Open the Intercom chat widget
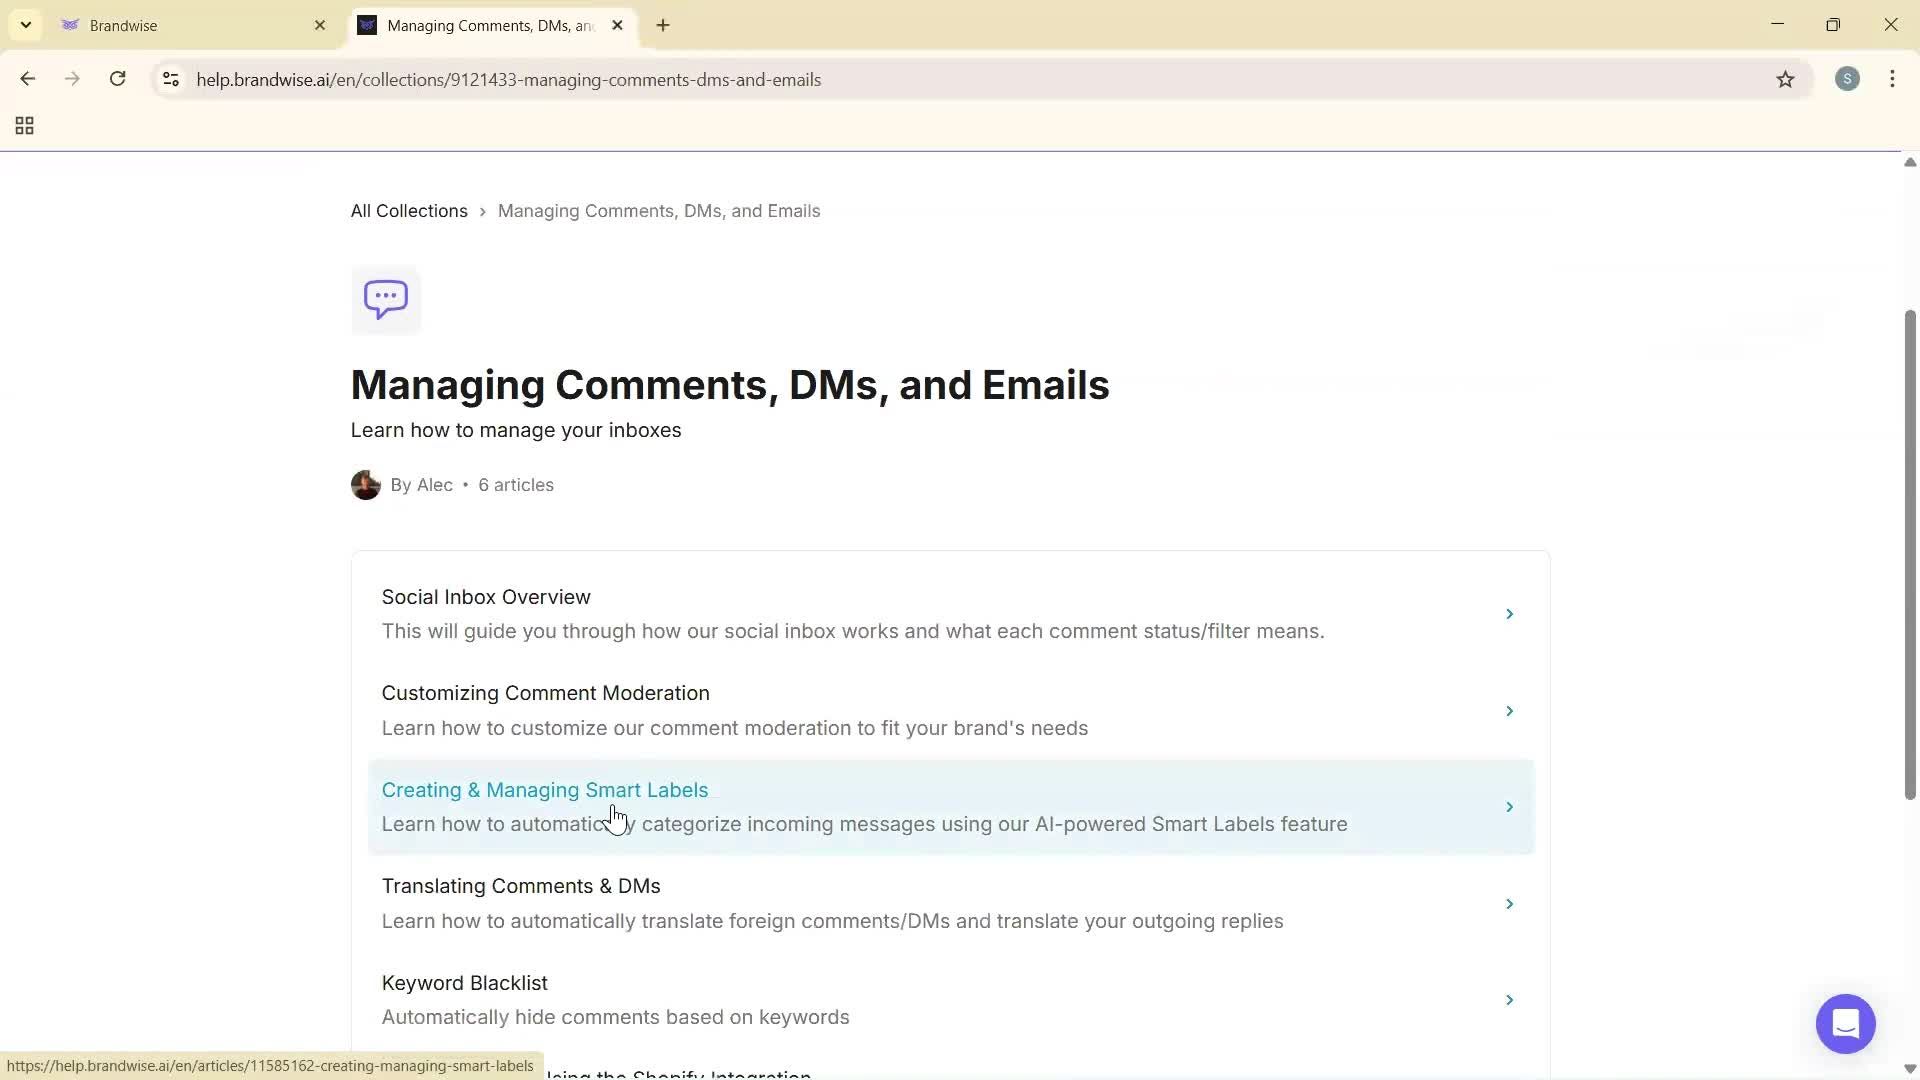This screenshot has height=1080, width=1920. tap(1845, 1024)
